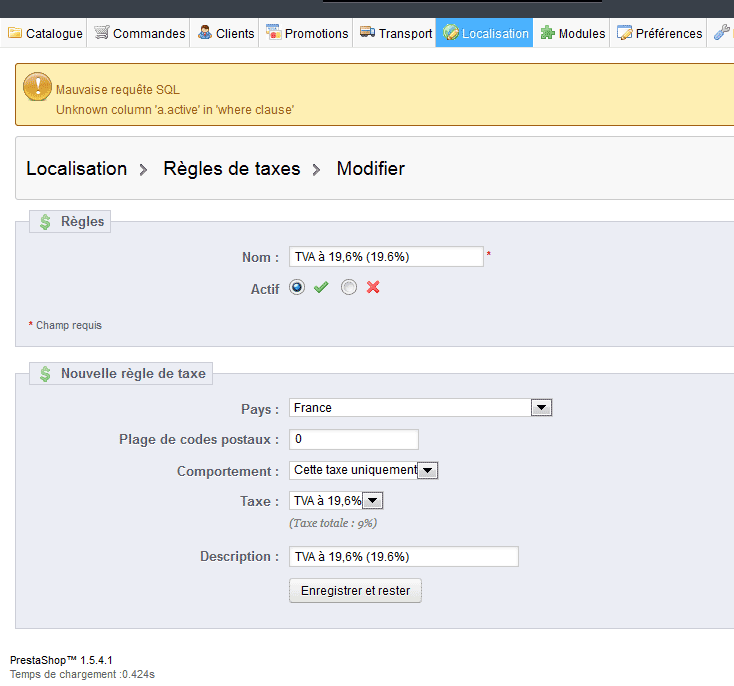Click the orange warning exclamation icon
The width and height of the screenshot is (734, 686).
[x=37, y=87]
